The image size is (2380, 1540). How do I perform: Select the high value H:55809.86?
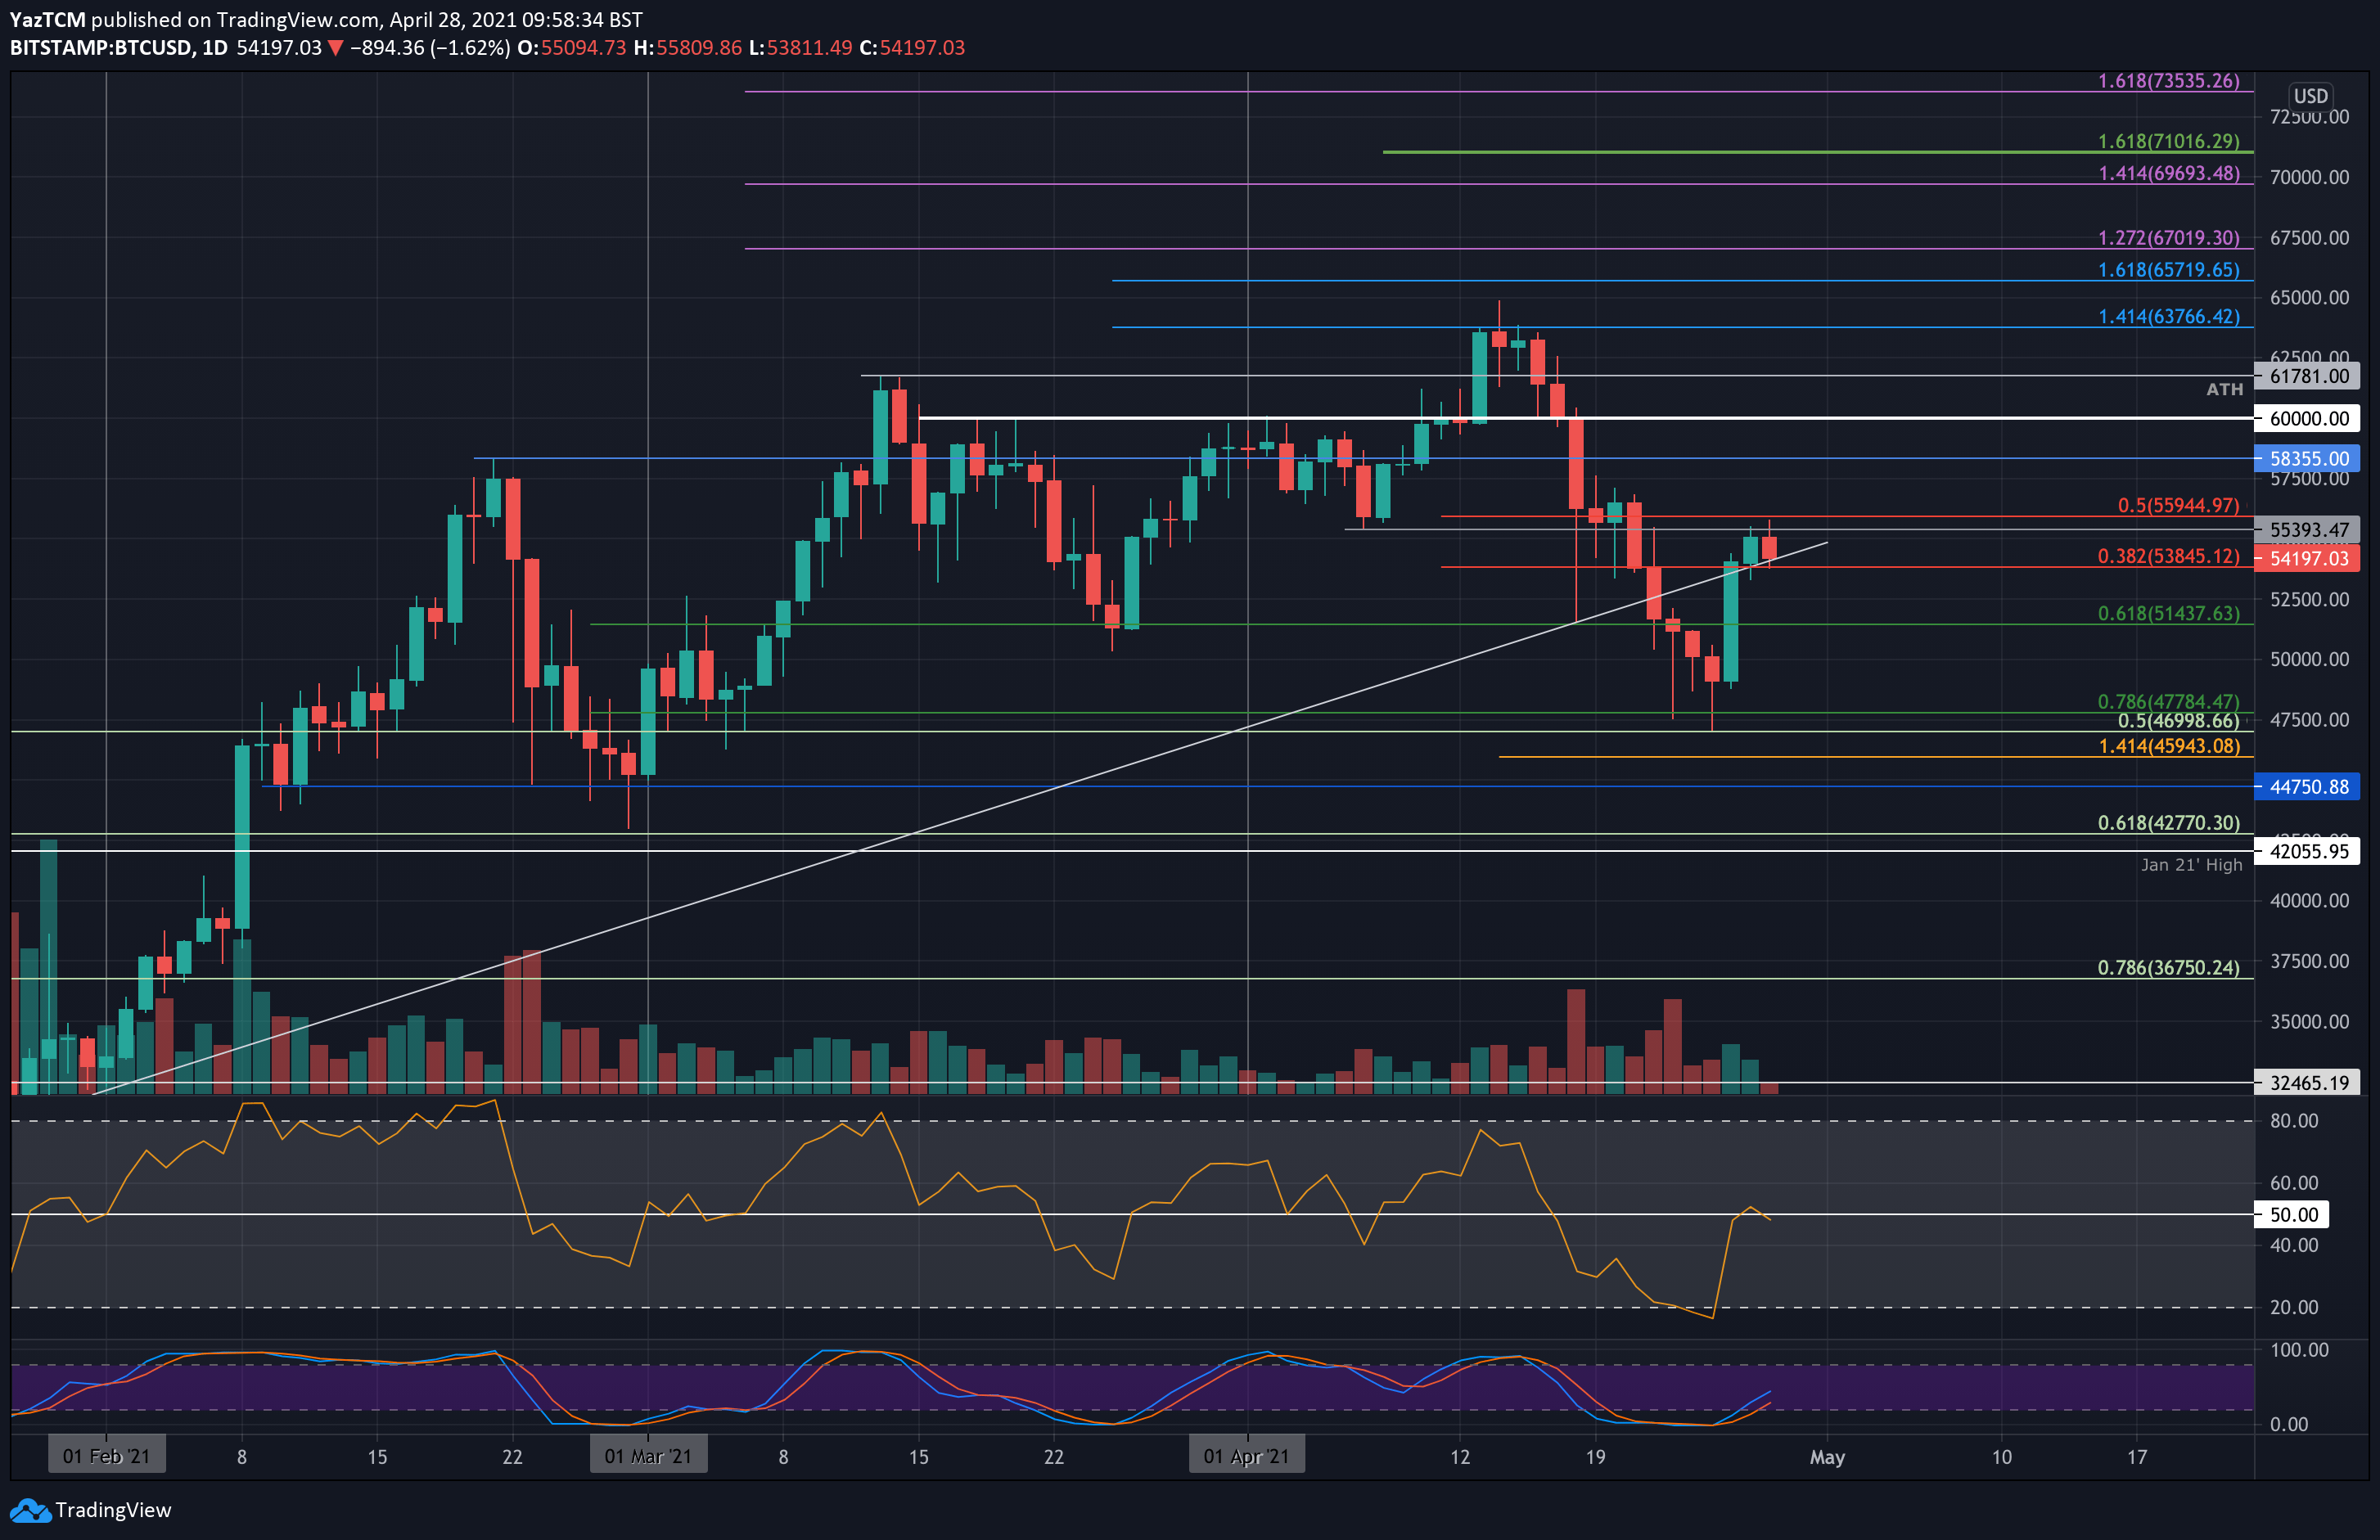tap(688, 48)
